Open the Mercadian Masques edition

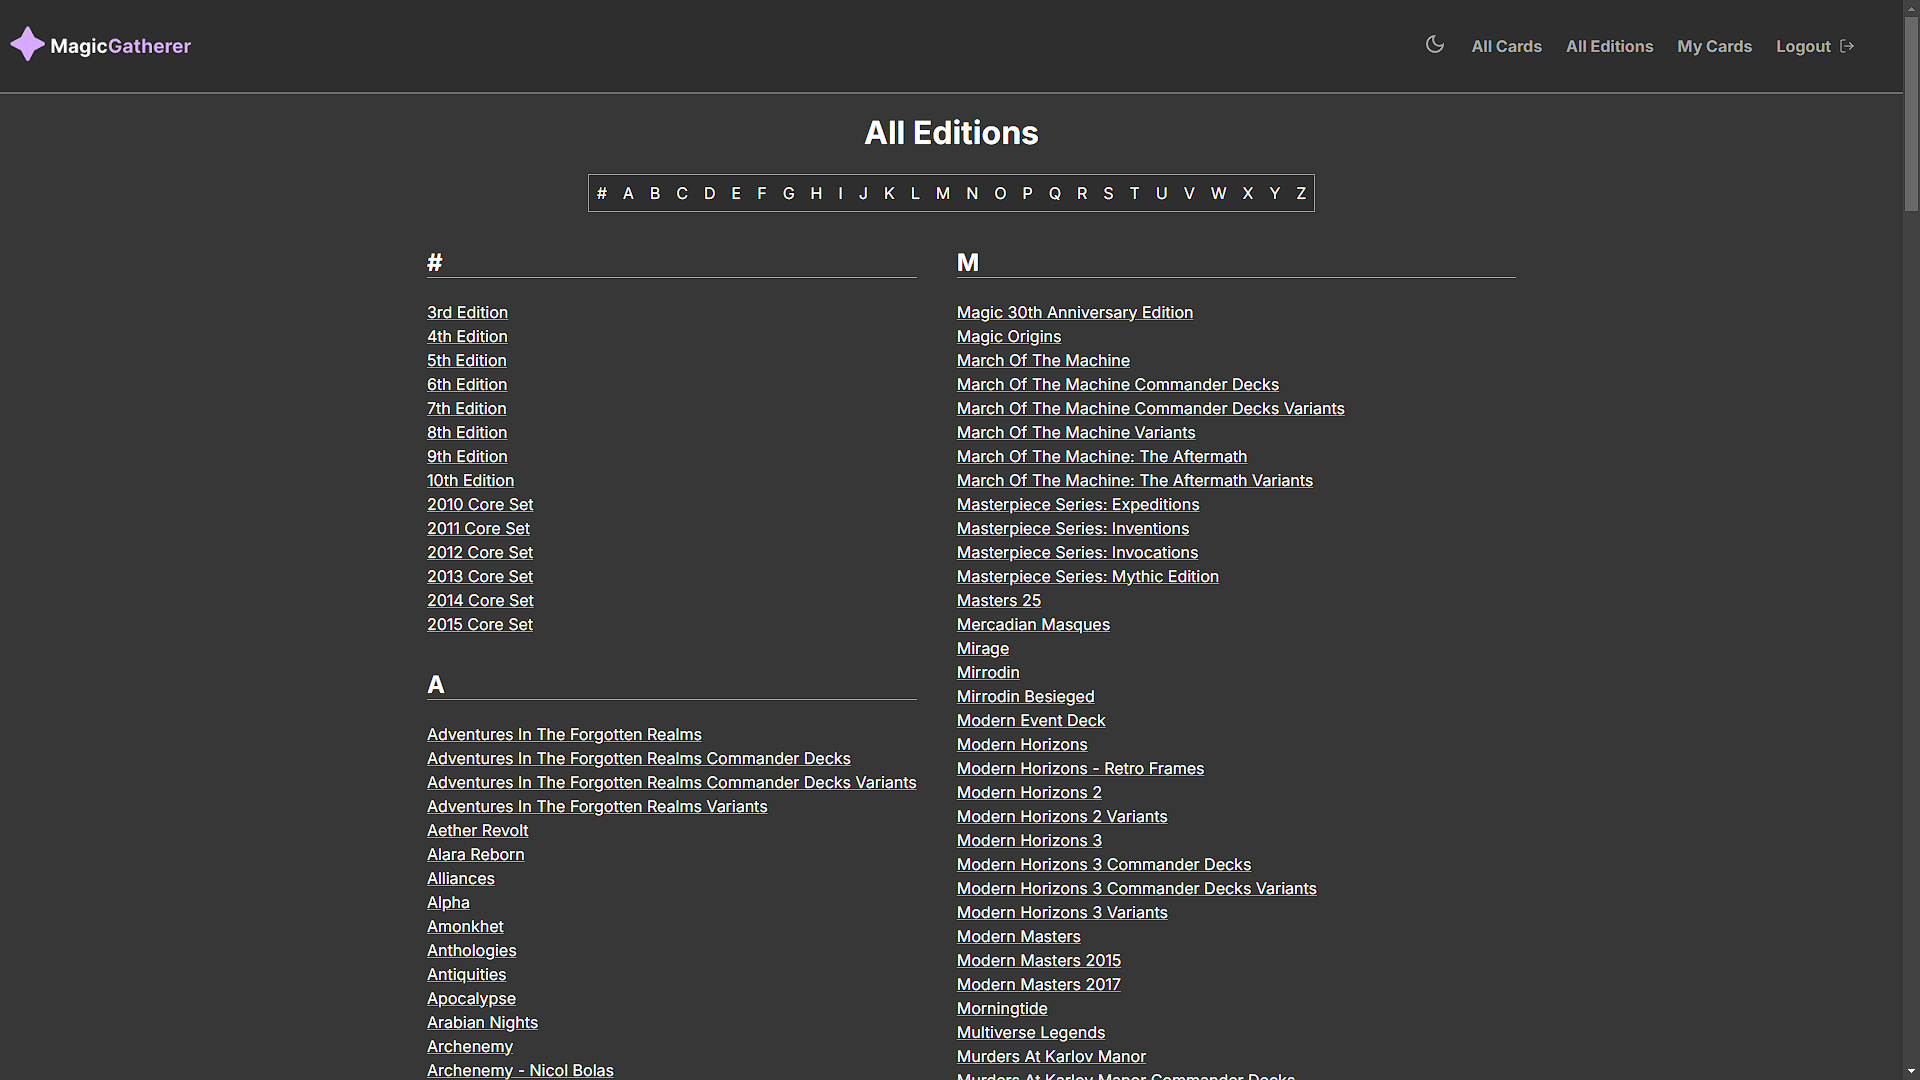(1033, 625)
